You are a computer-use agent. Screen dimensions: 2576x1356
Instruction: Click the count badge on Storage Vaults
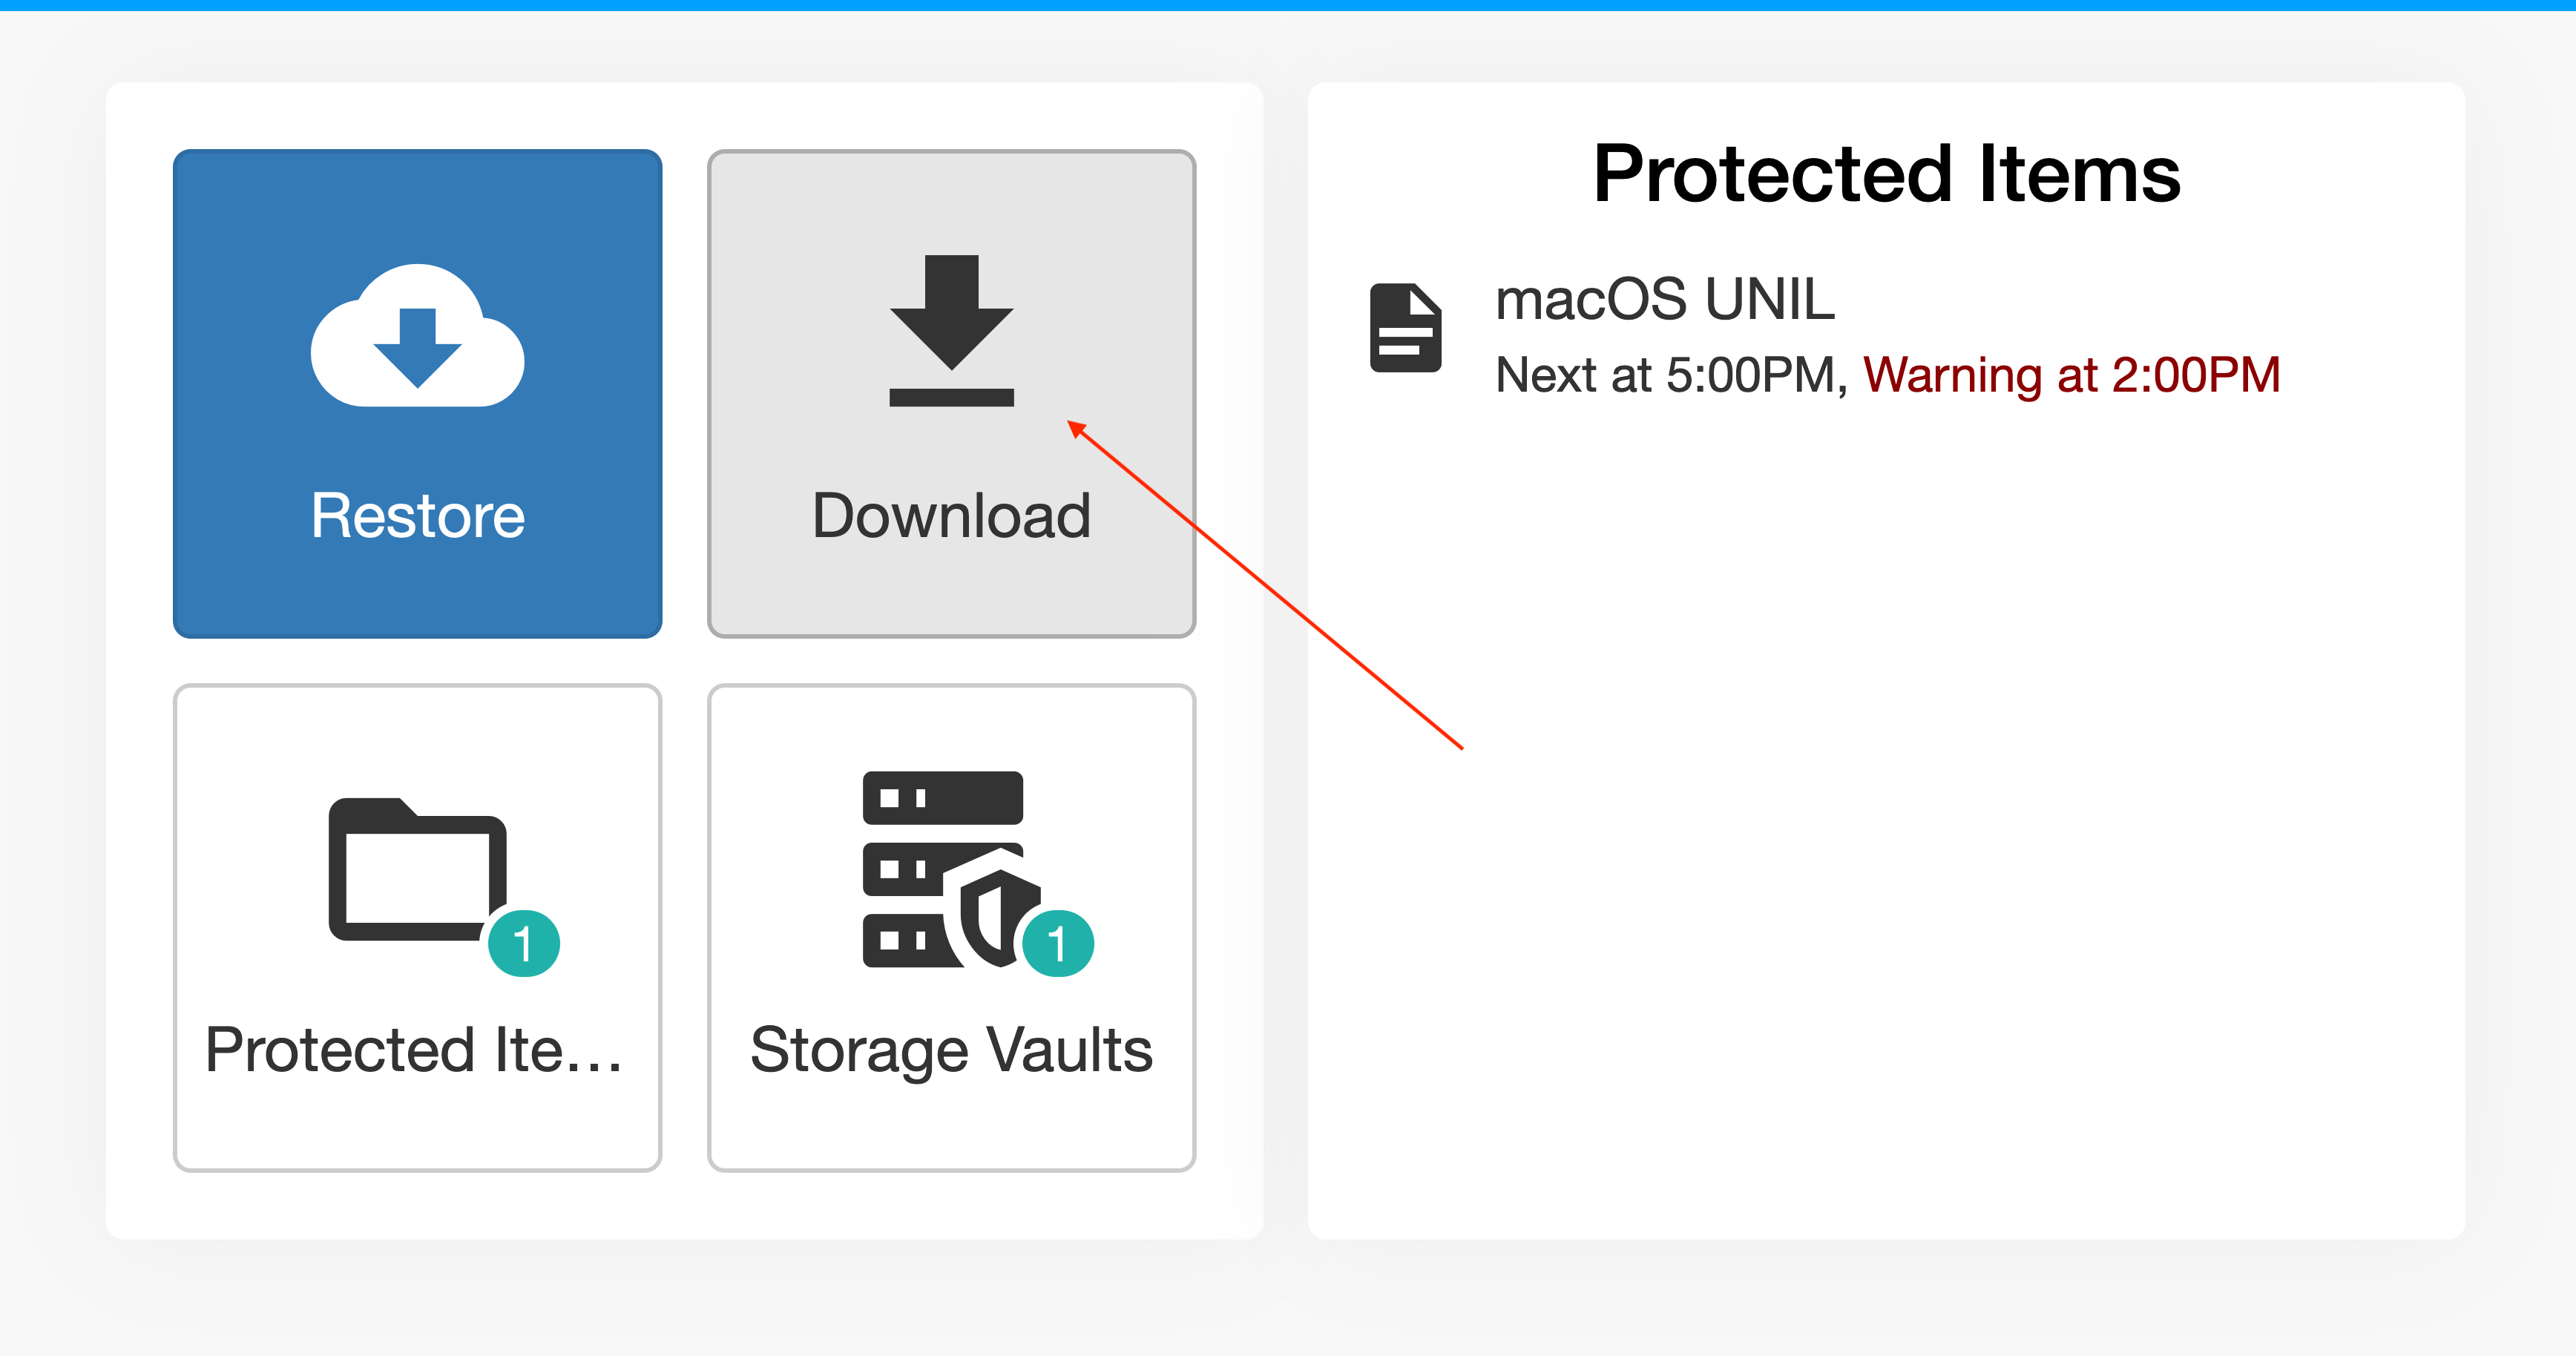coord(1058,943)
